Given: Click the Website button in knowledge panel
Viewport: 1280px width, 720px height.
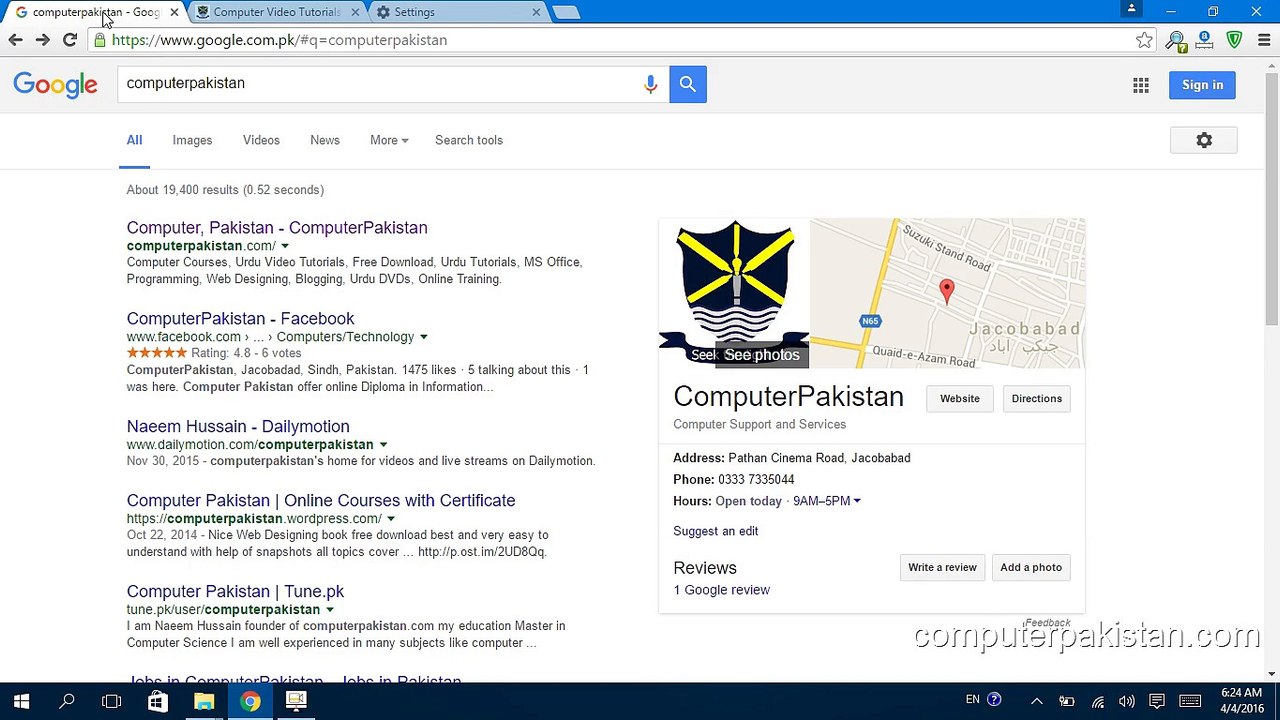Looking at the screenshot, I should (x=960, y=399).
